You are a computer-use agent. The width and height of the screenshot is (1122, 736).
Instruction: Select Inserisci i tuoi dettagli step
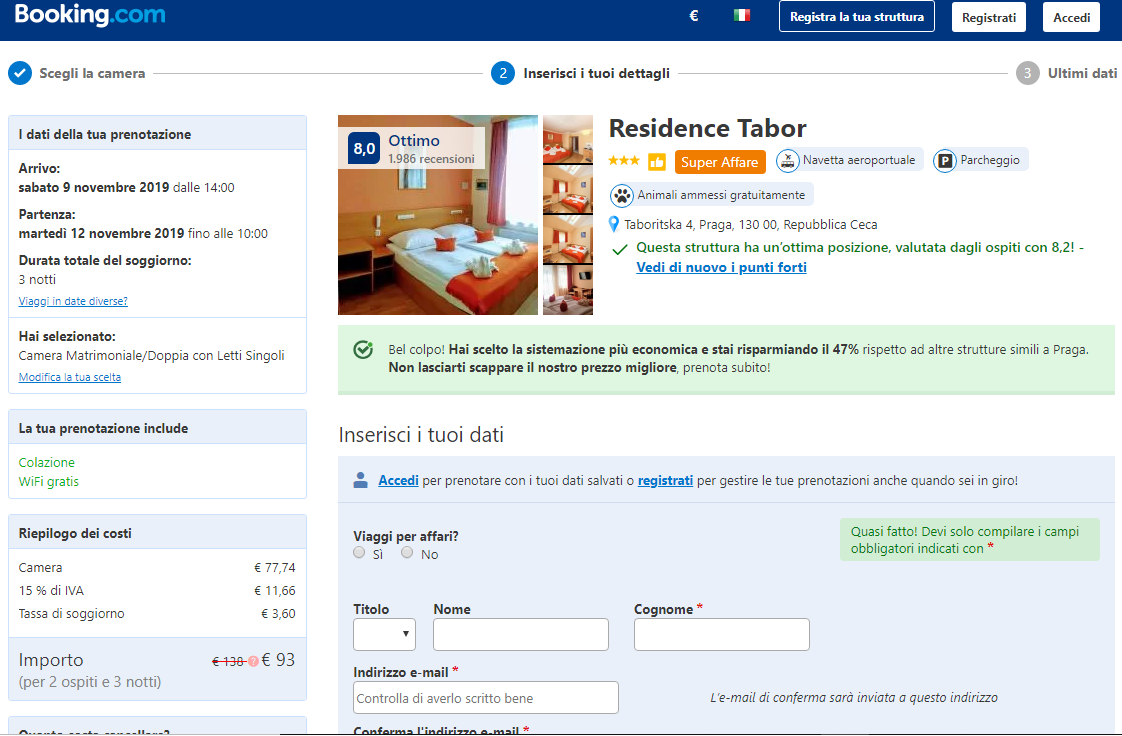click(x=596, y=73)
